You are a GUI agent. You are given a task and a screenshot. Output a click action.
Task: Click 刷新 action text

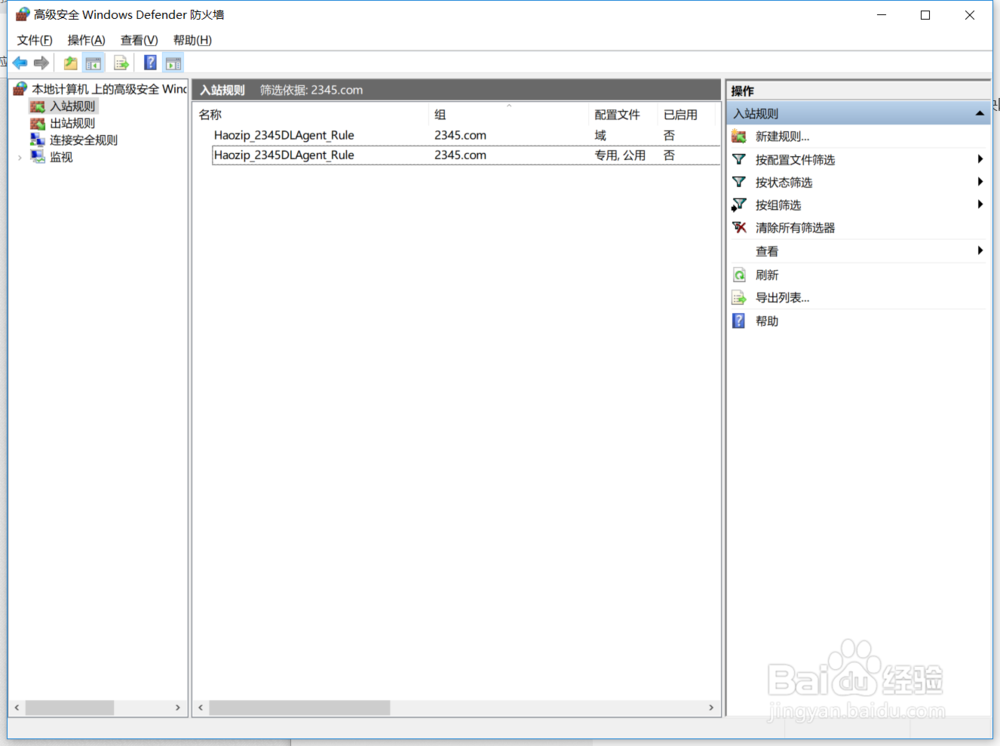pyautogui.click(x=767, y=275)
